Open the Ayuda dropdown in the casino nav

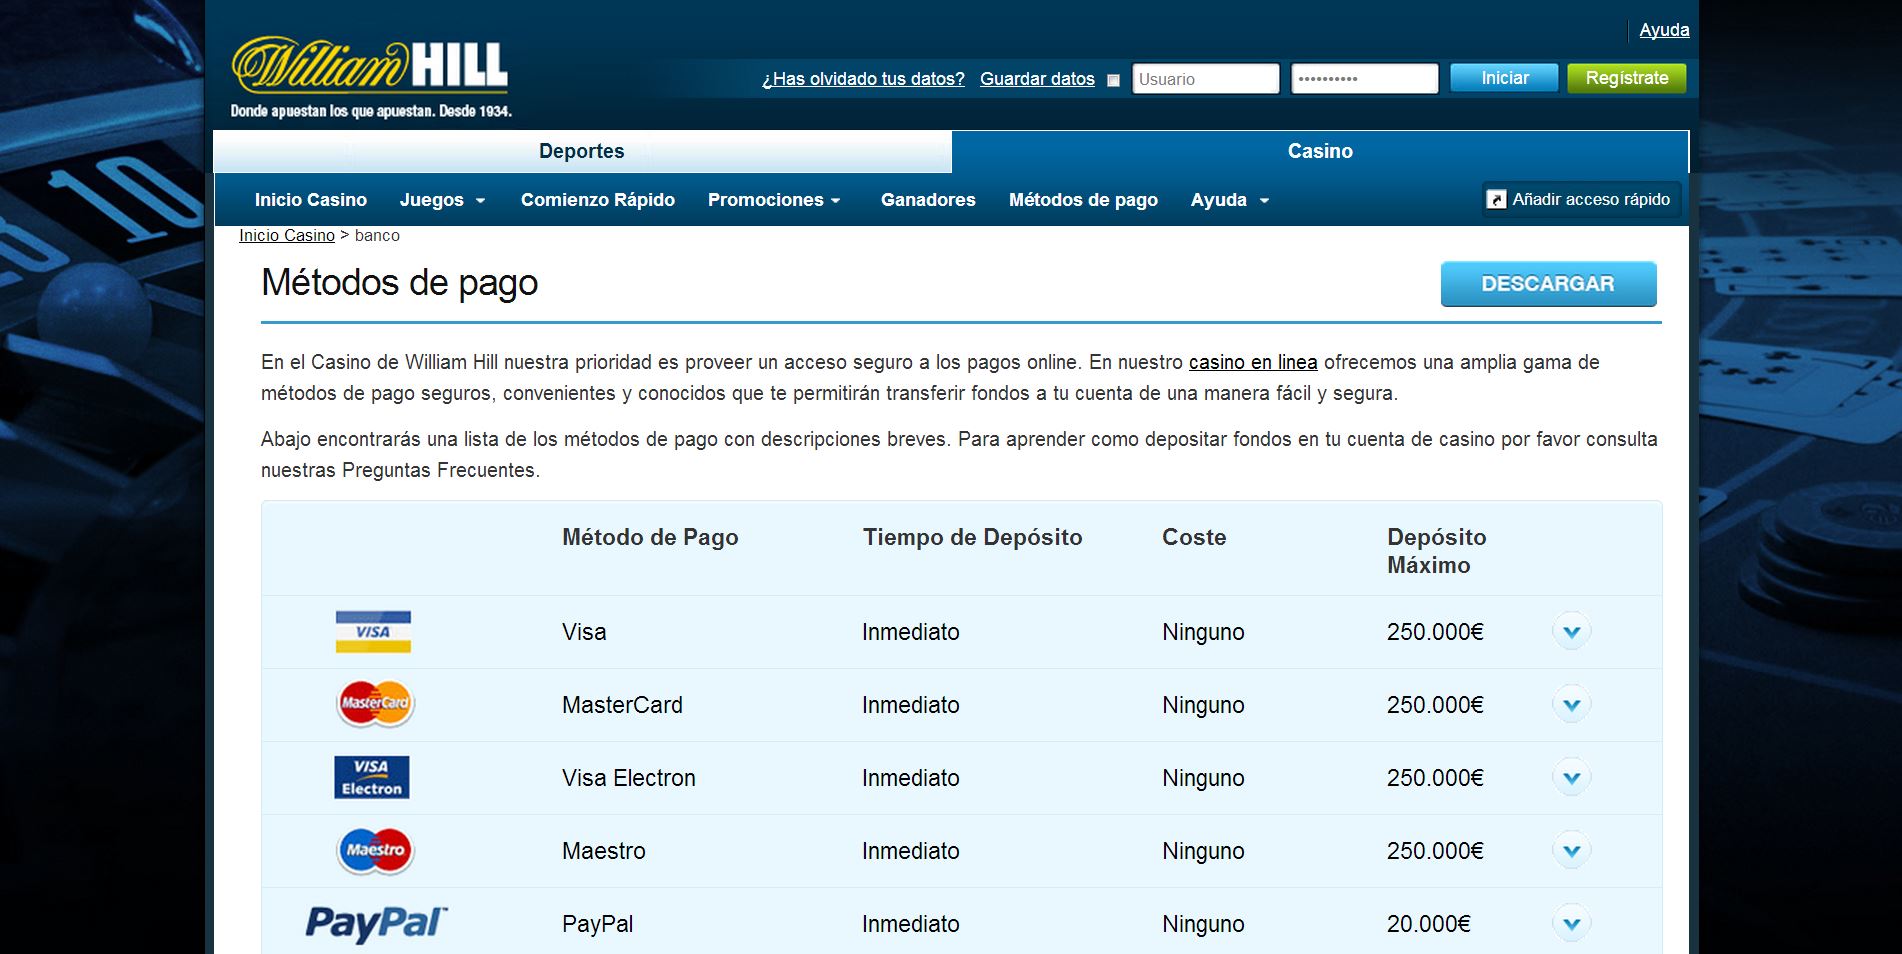point(1230,200)
